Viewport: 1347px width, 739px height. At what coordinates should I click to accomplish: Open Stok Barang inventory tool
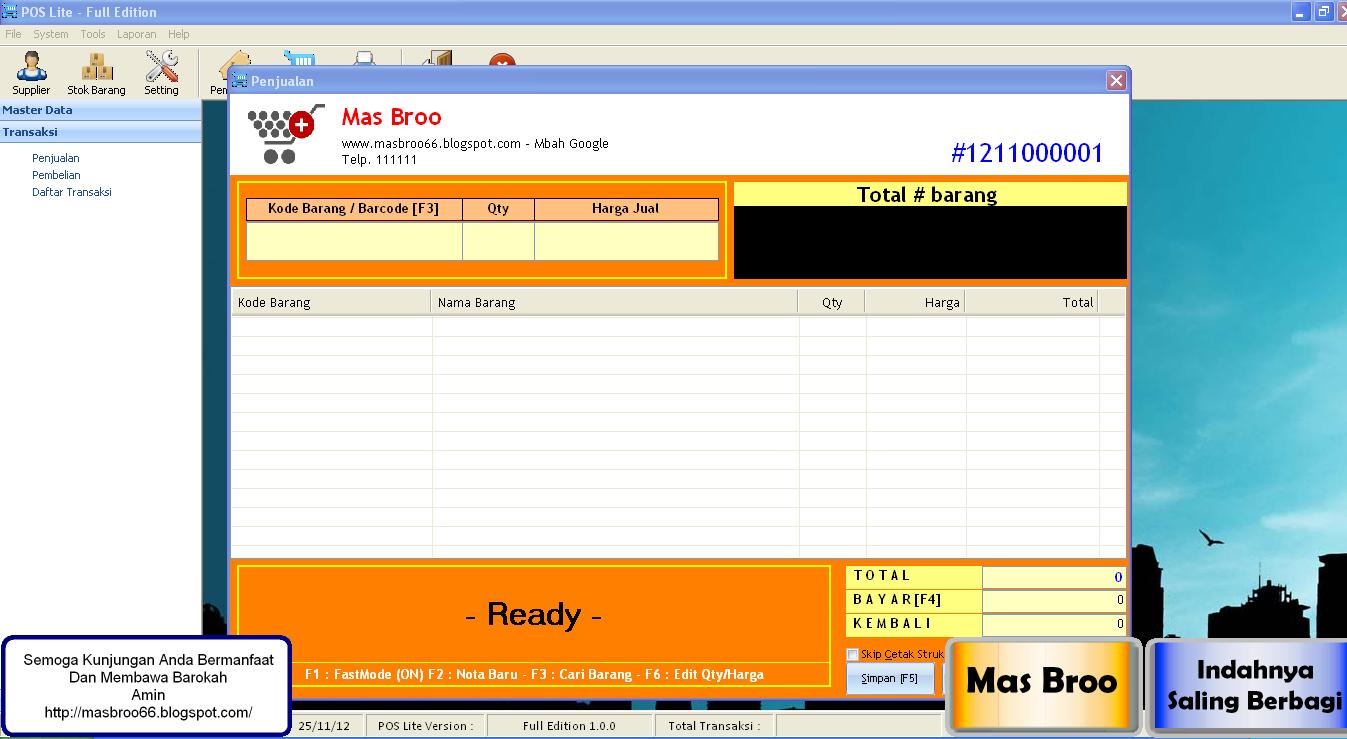[95, 70]
